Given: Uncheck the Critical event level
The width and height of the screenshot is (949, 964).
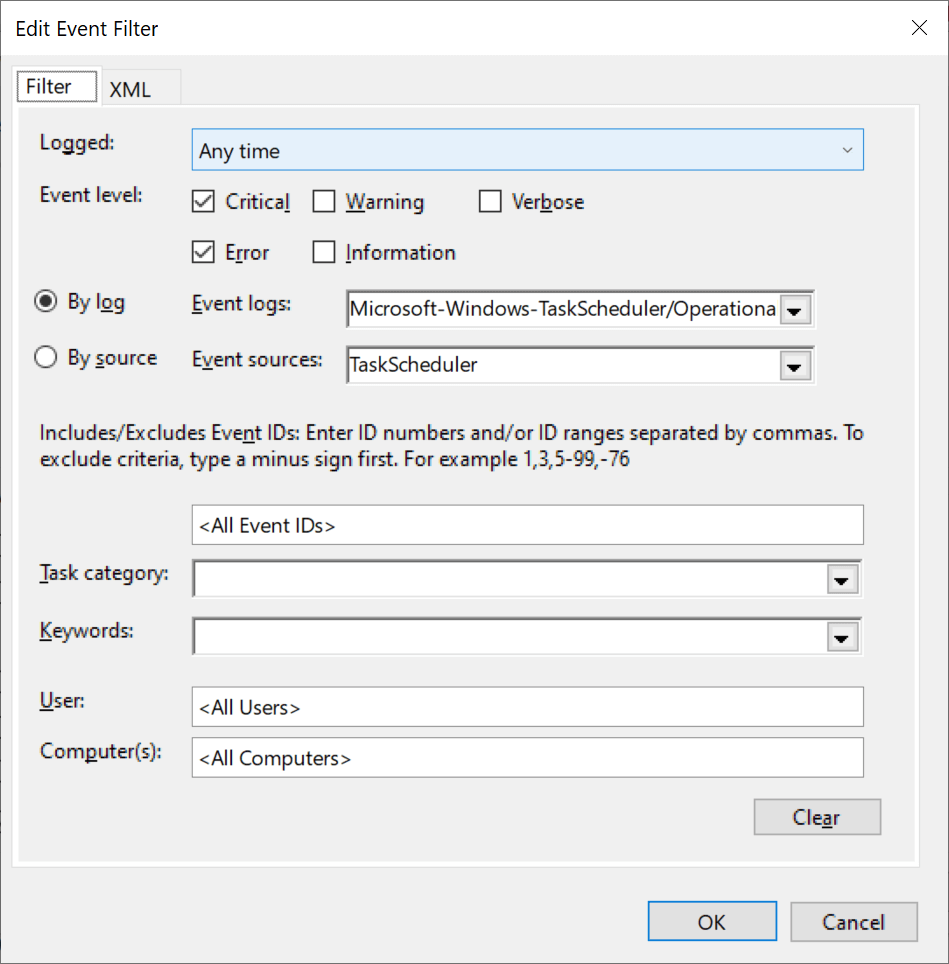Looking at the screenshot, I should click(203, 202).
